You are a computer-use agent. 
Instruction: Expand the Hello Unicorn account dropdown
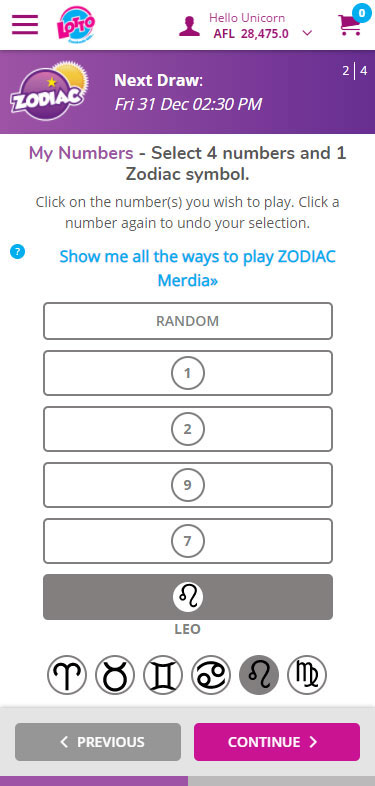(x=307, y=34)
